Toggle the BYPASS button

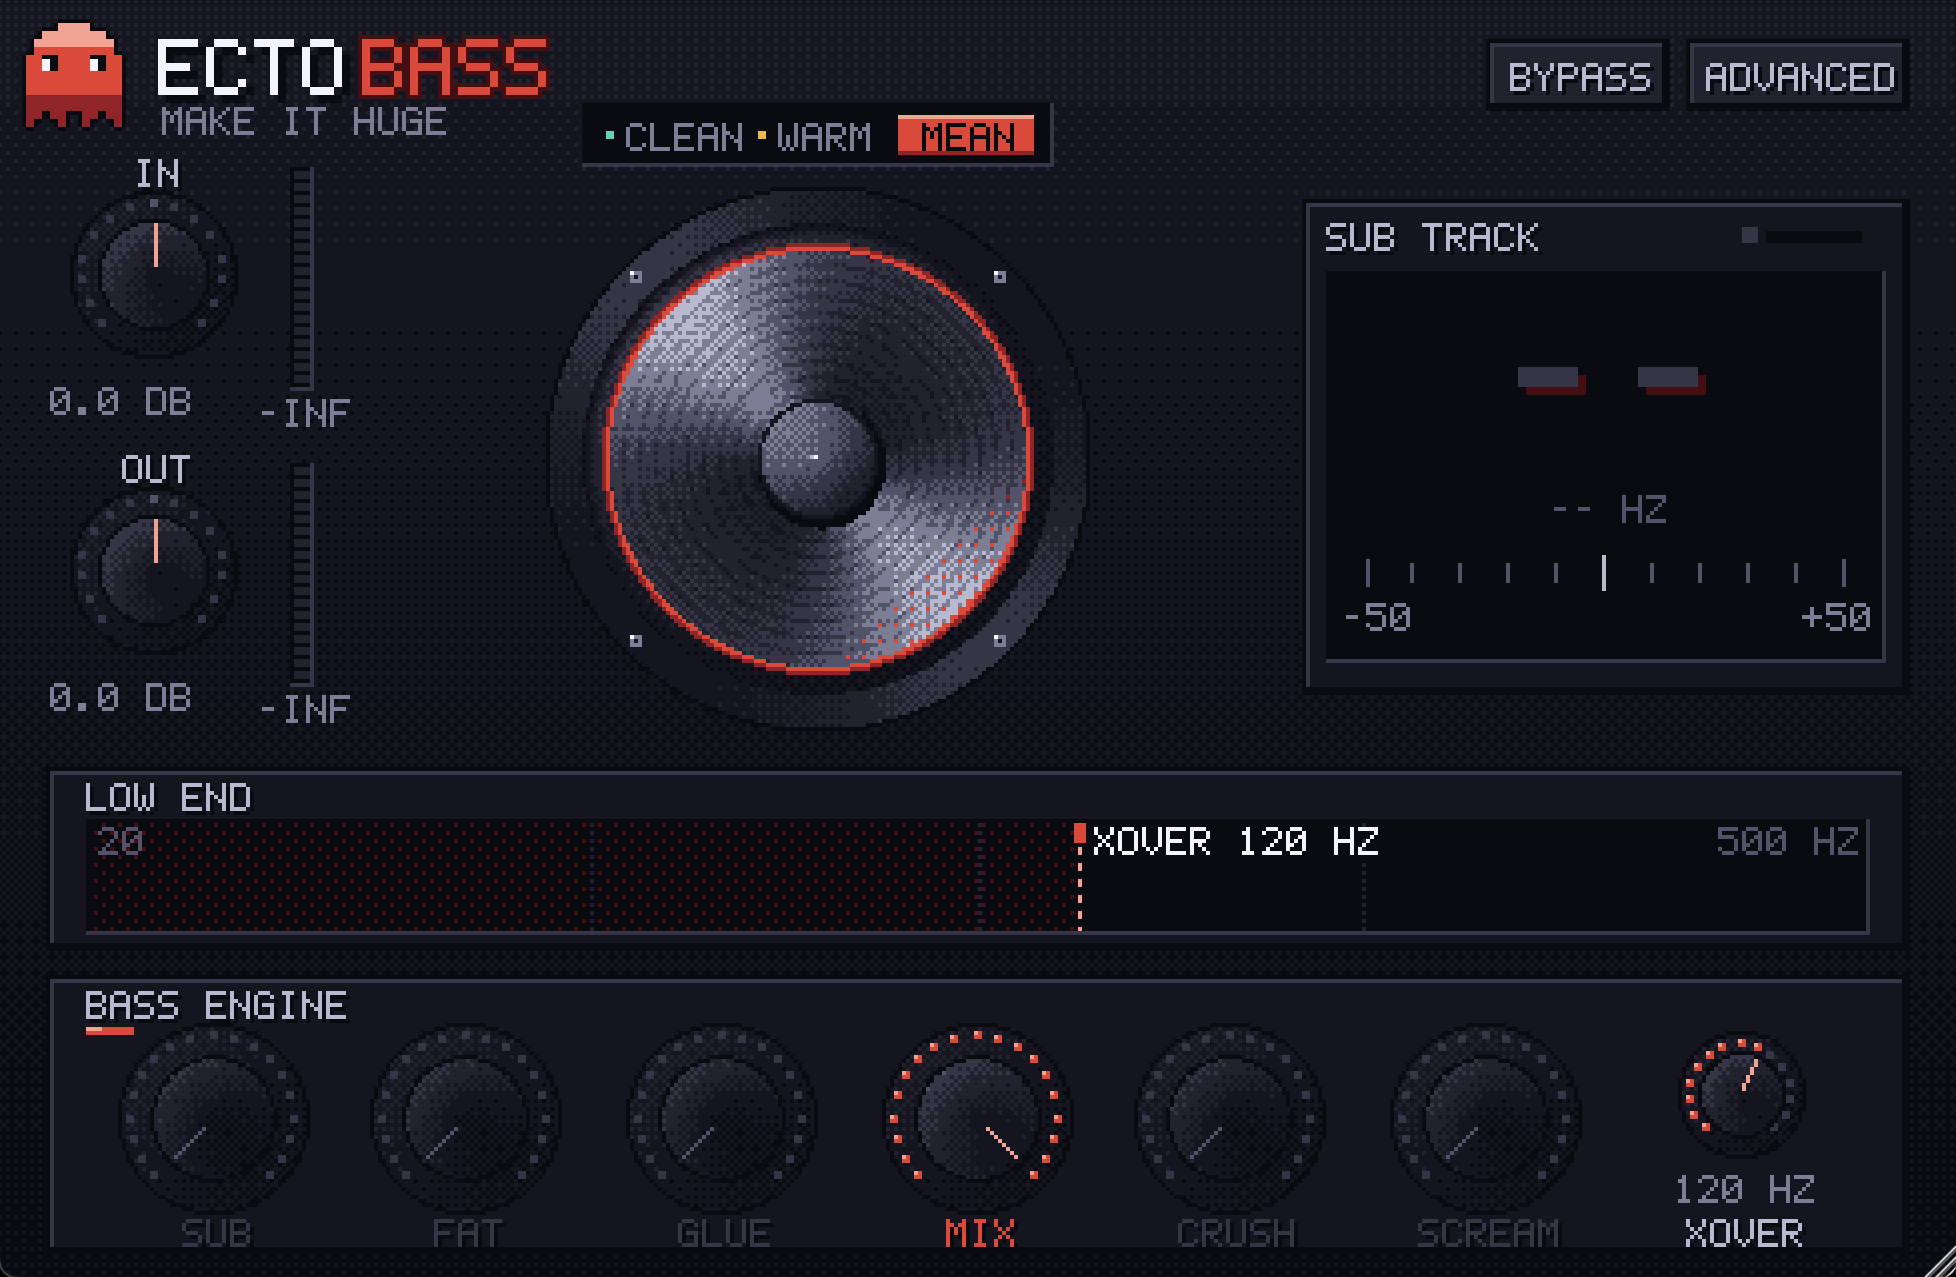click(x=1578, y=77)
